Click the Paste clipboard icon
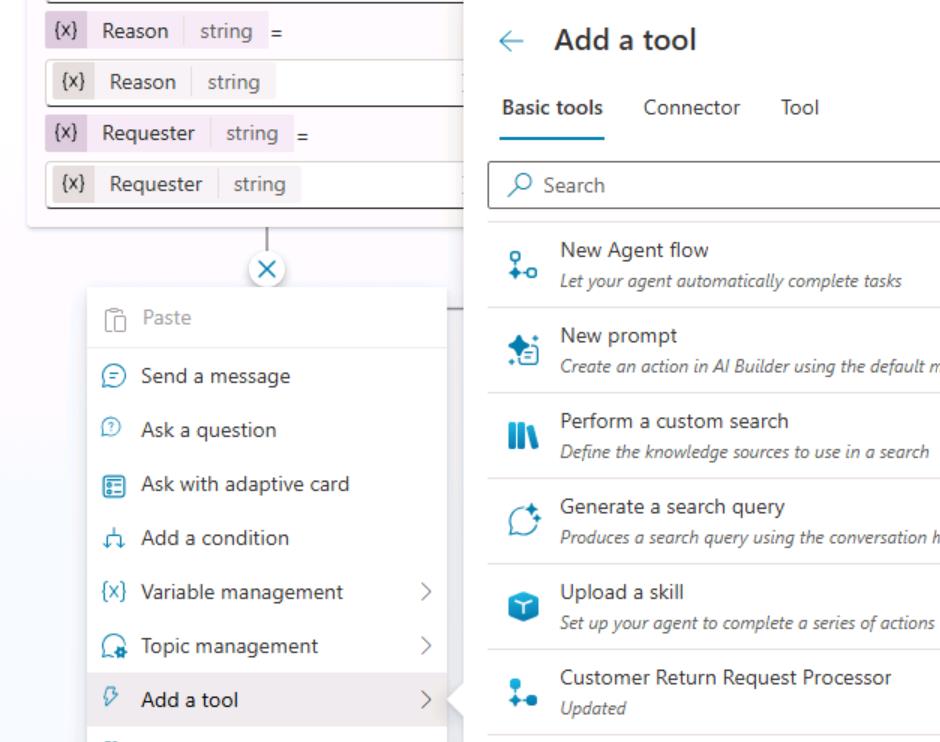940x742 pixels. pyautogui.click(x=115, y=319)
